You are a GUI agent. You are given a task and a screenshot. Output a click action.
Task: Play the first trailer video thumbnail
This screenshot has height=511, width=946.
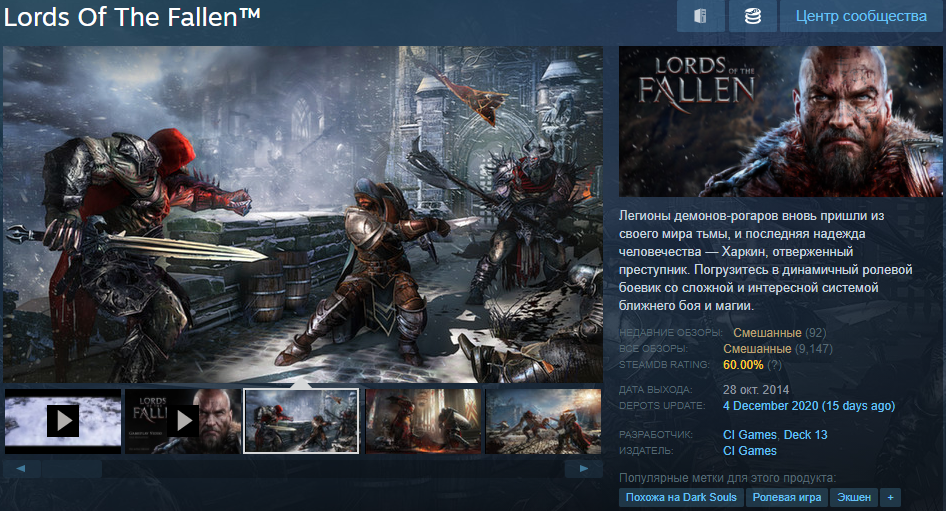(63, 421)
